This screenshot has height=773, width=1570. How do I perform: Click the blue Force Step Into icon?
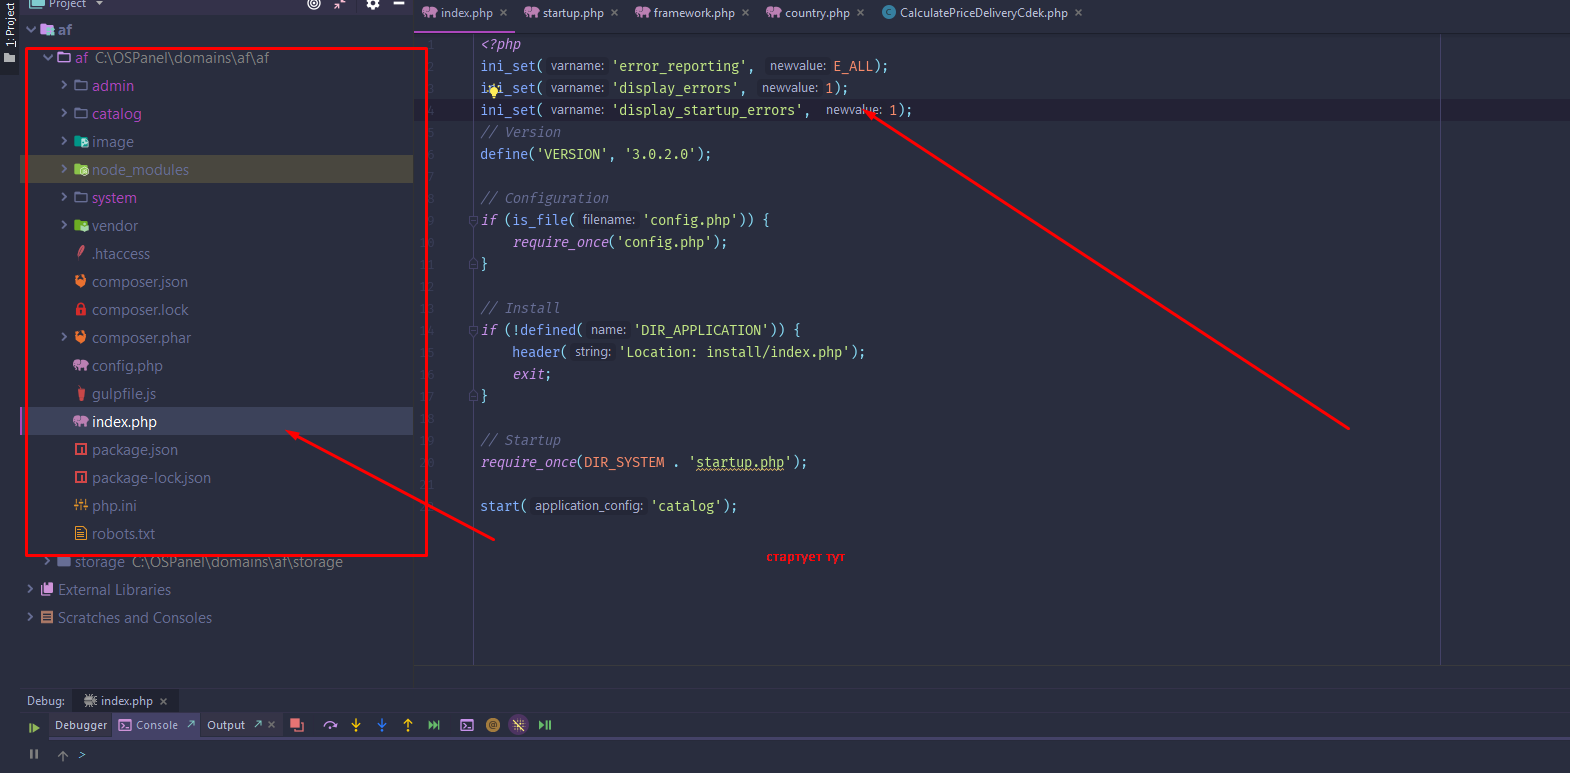[x=382, y=725]
